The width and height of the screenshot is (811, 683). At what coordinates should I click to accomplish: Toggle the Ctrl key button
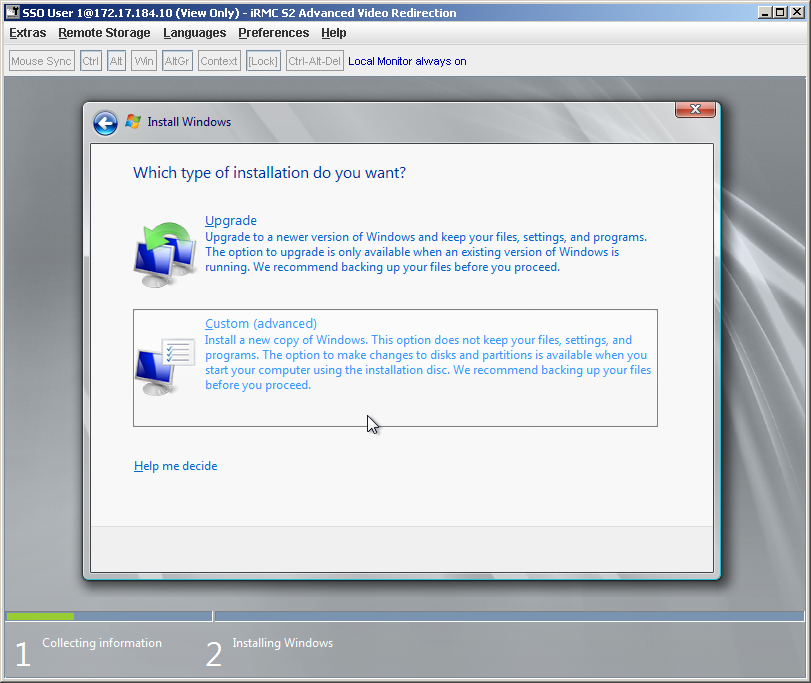tap(91, 61)
